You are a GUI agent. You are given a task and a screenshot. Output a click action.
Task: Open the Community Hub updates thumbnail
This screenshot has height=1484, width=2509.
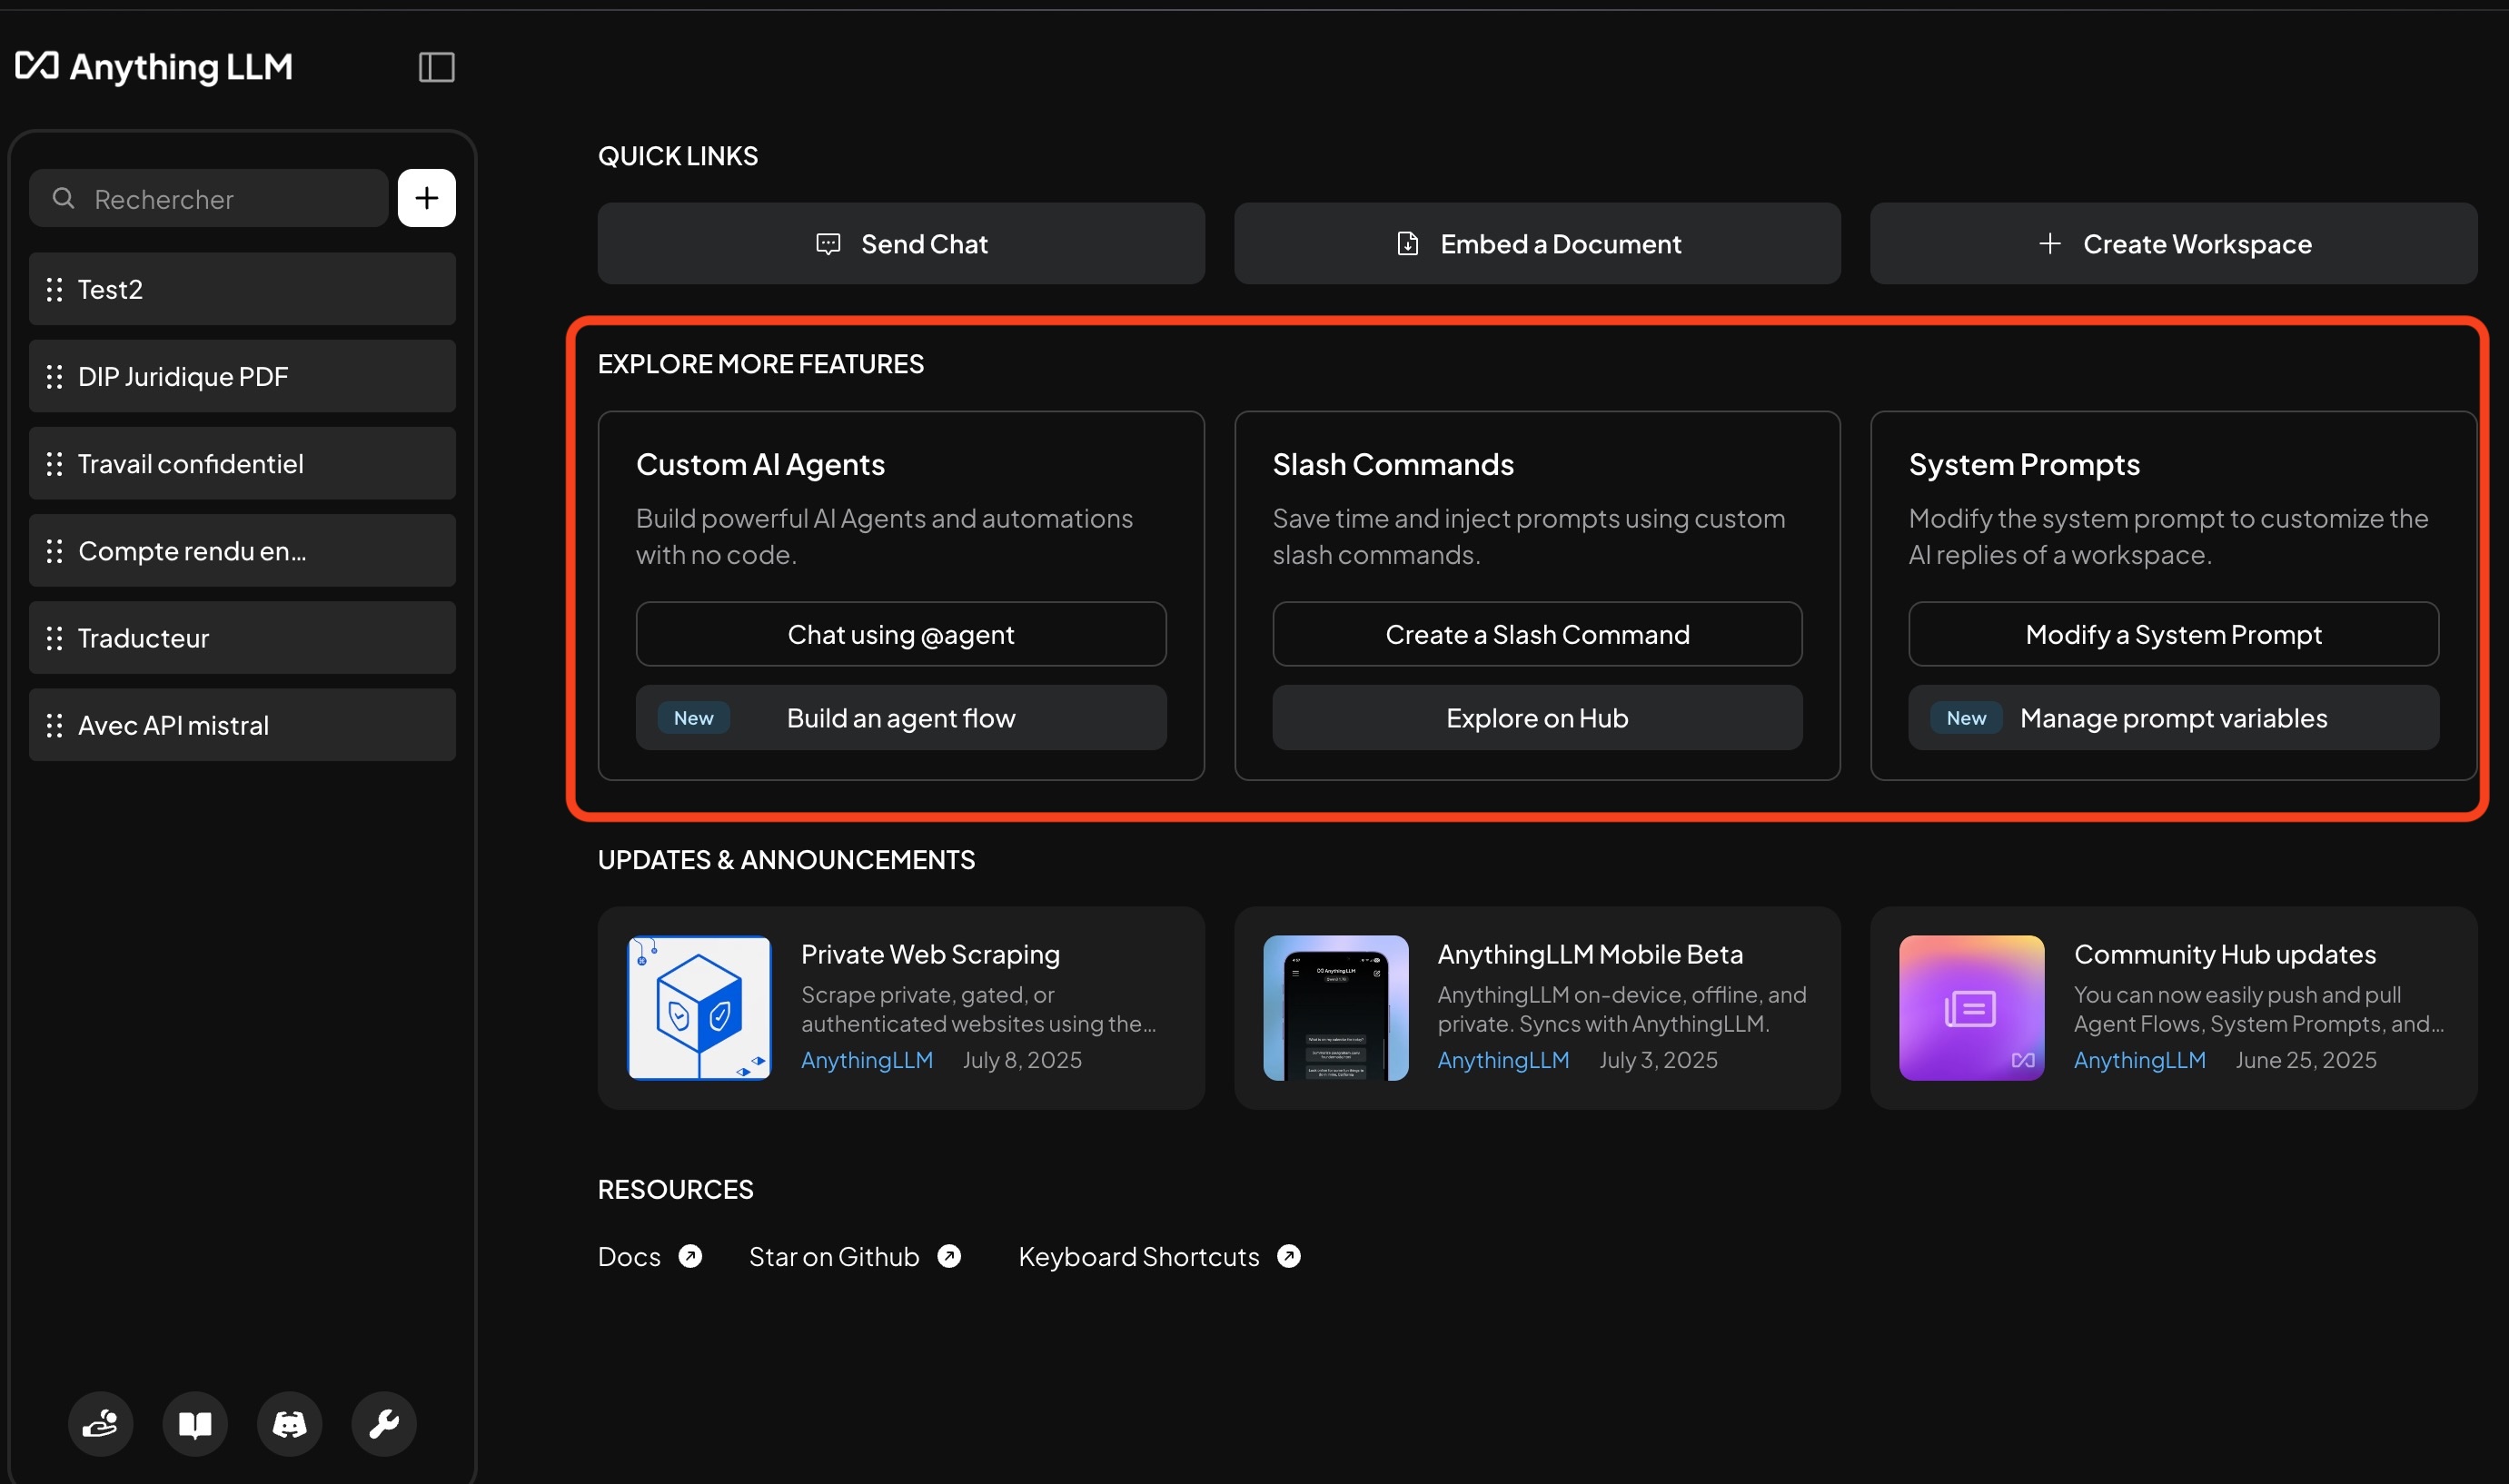[1972, 1008]
